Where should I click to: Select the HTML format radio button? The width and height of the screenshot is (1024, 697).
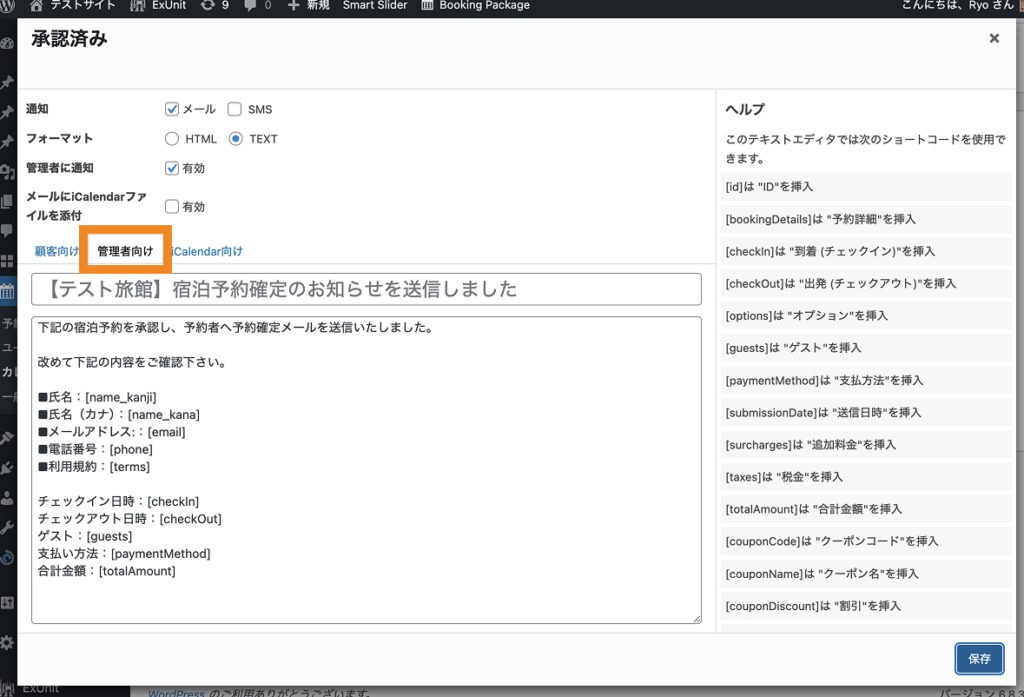coord(172,139)
